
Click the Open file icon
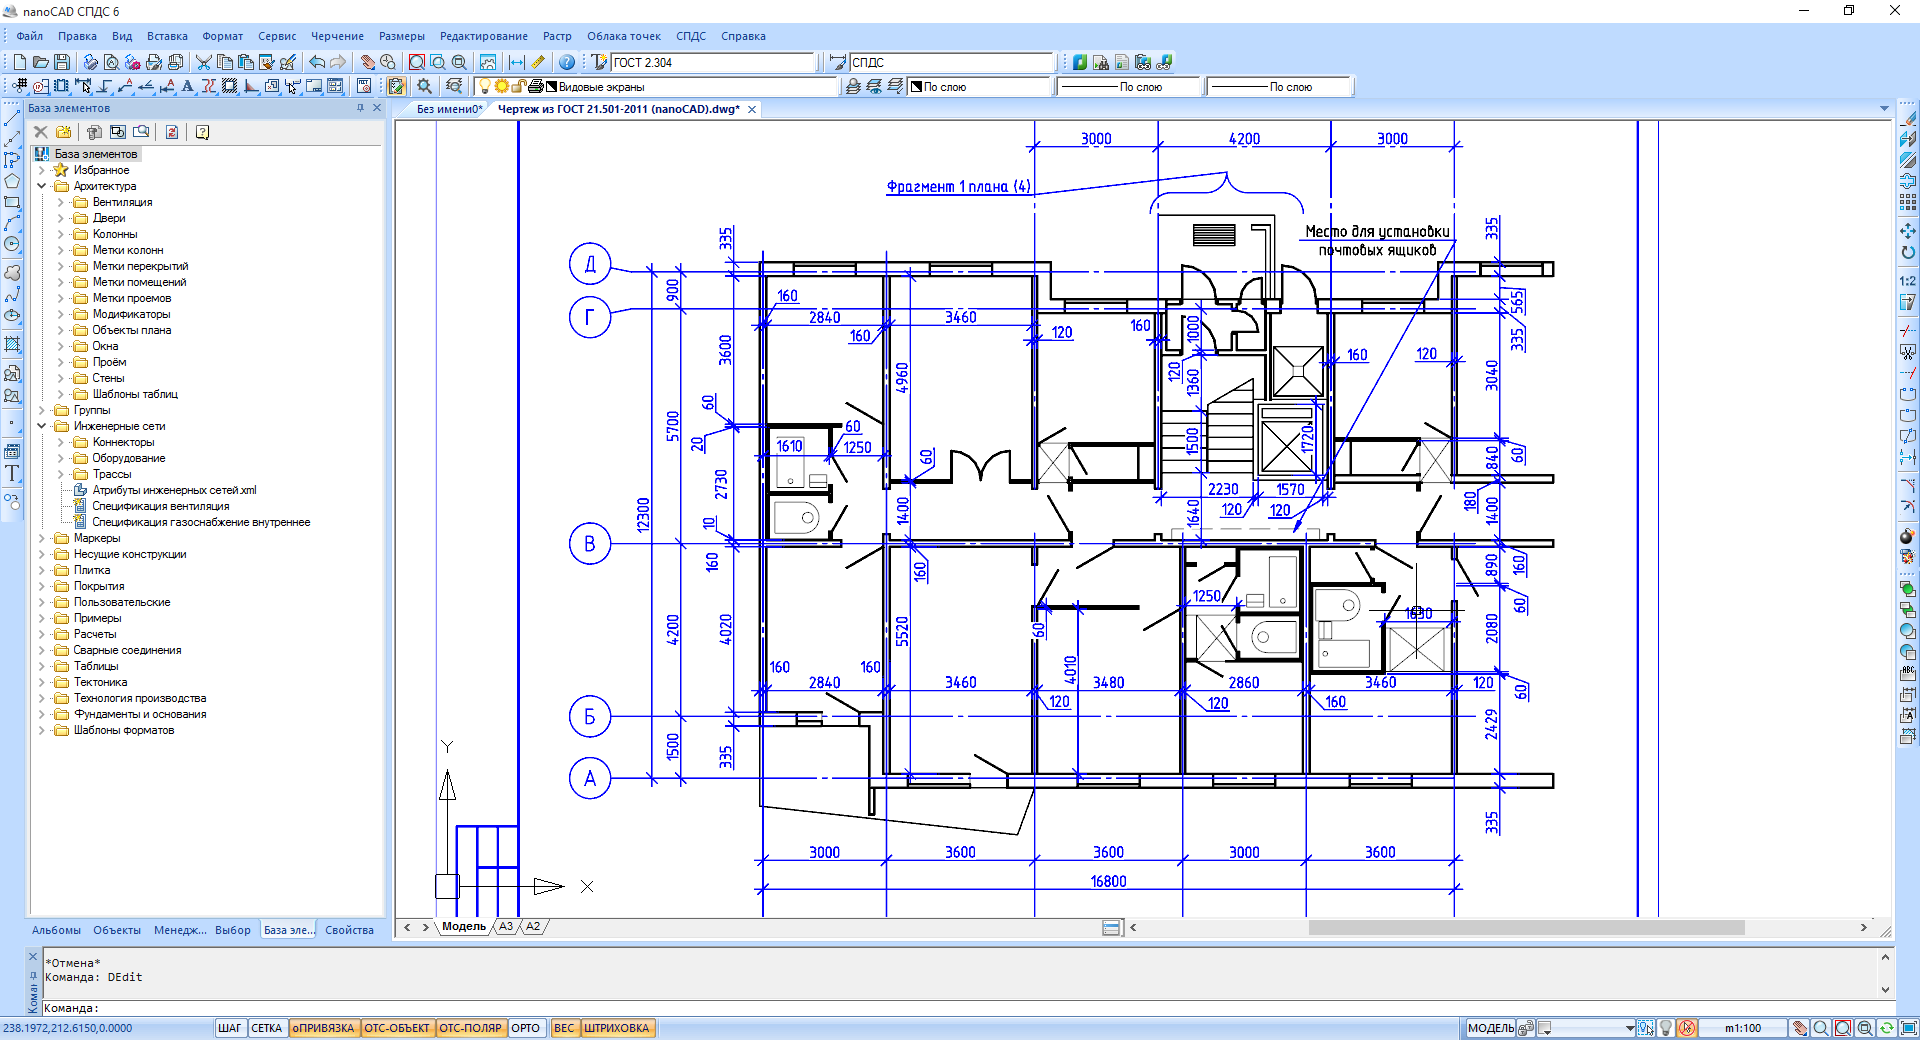40,62
